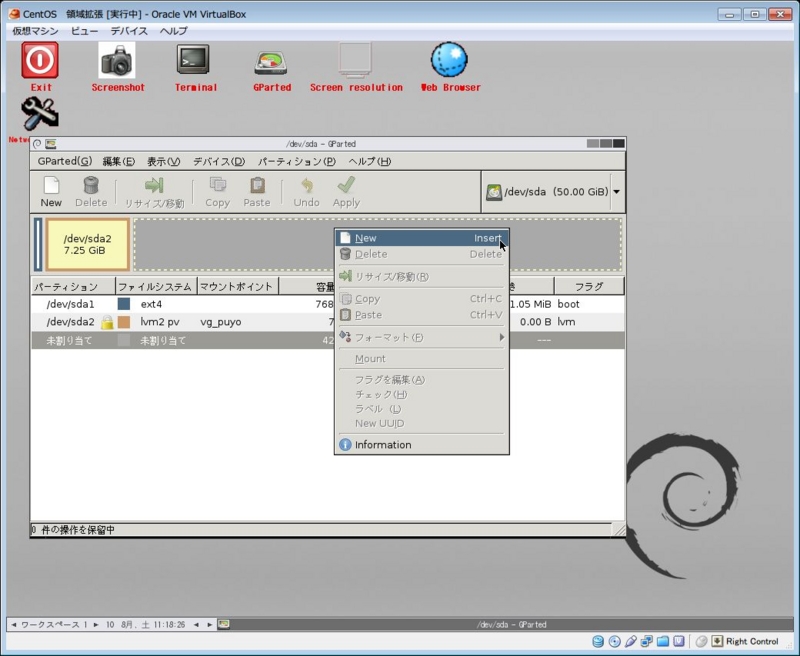Open the 編集(E) menu
Screen dimensions: 800x656
click(118, 161)
